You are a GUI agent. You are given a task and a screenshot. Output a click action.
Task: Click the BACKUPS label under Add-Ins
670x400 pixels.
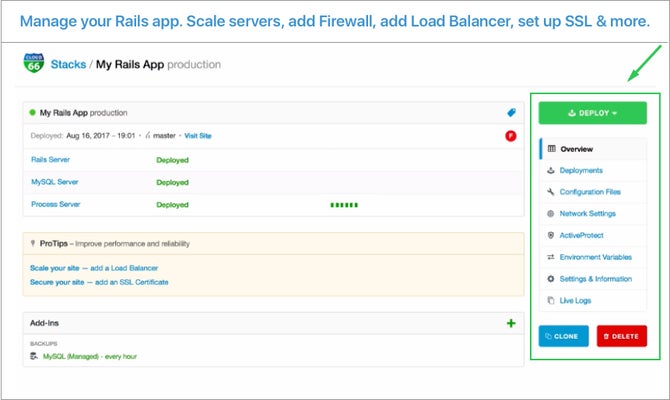pyautogui.click(x=44, y=344)
